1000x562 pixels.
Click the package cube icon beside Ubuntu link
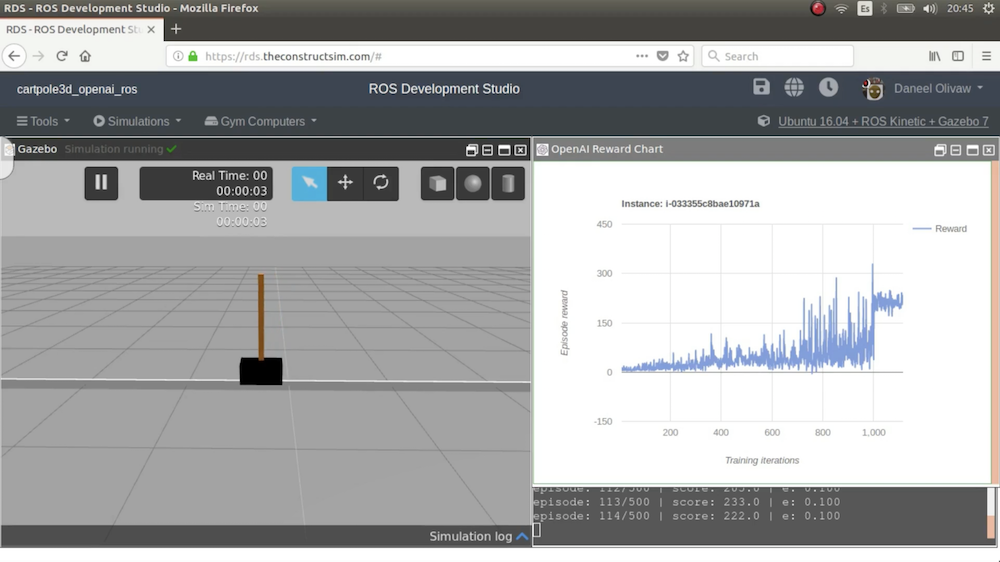[x=763, y=121]
